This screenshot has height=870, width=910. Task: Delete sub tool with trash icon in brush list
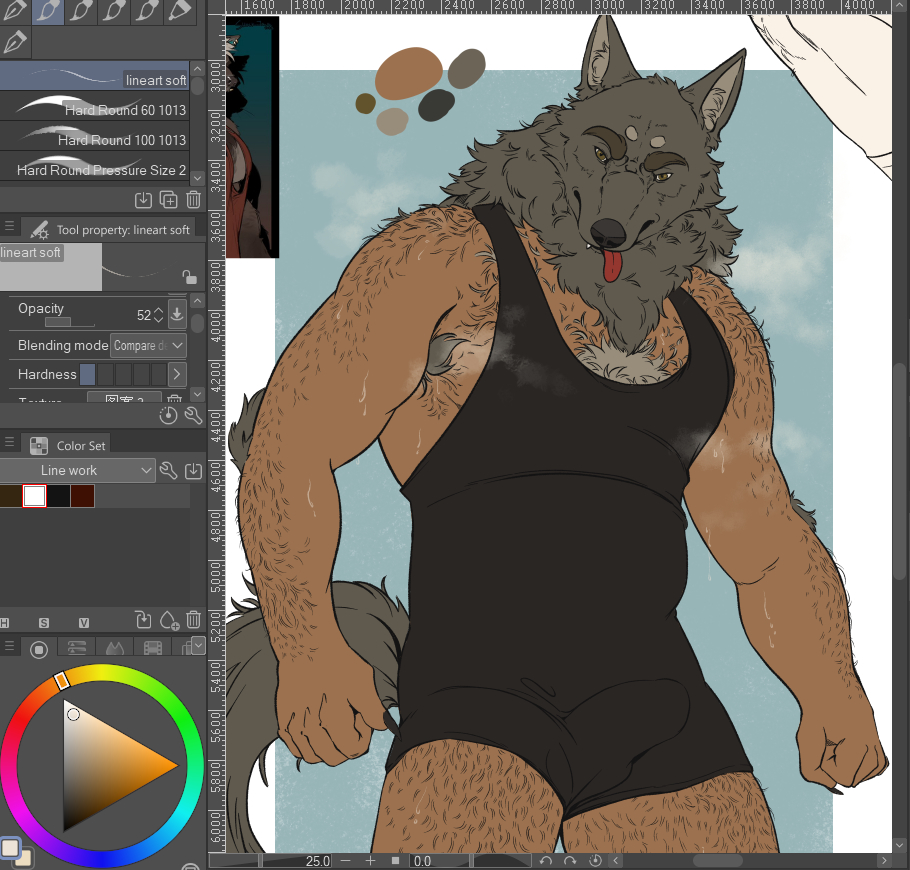pos(194,200)
